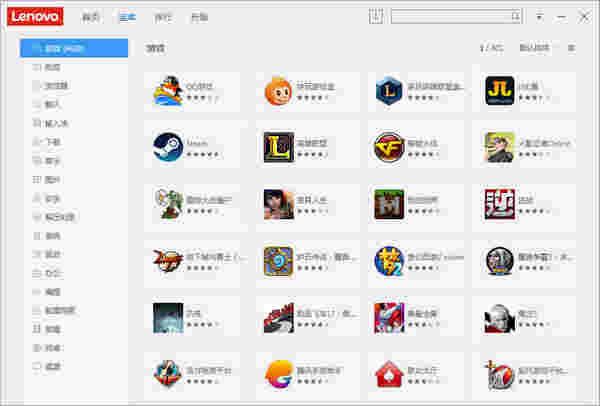Open the Dungeon Fighter winged logo icon

click(x=168, y=261)
